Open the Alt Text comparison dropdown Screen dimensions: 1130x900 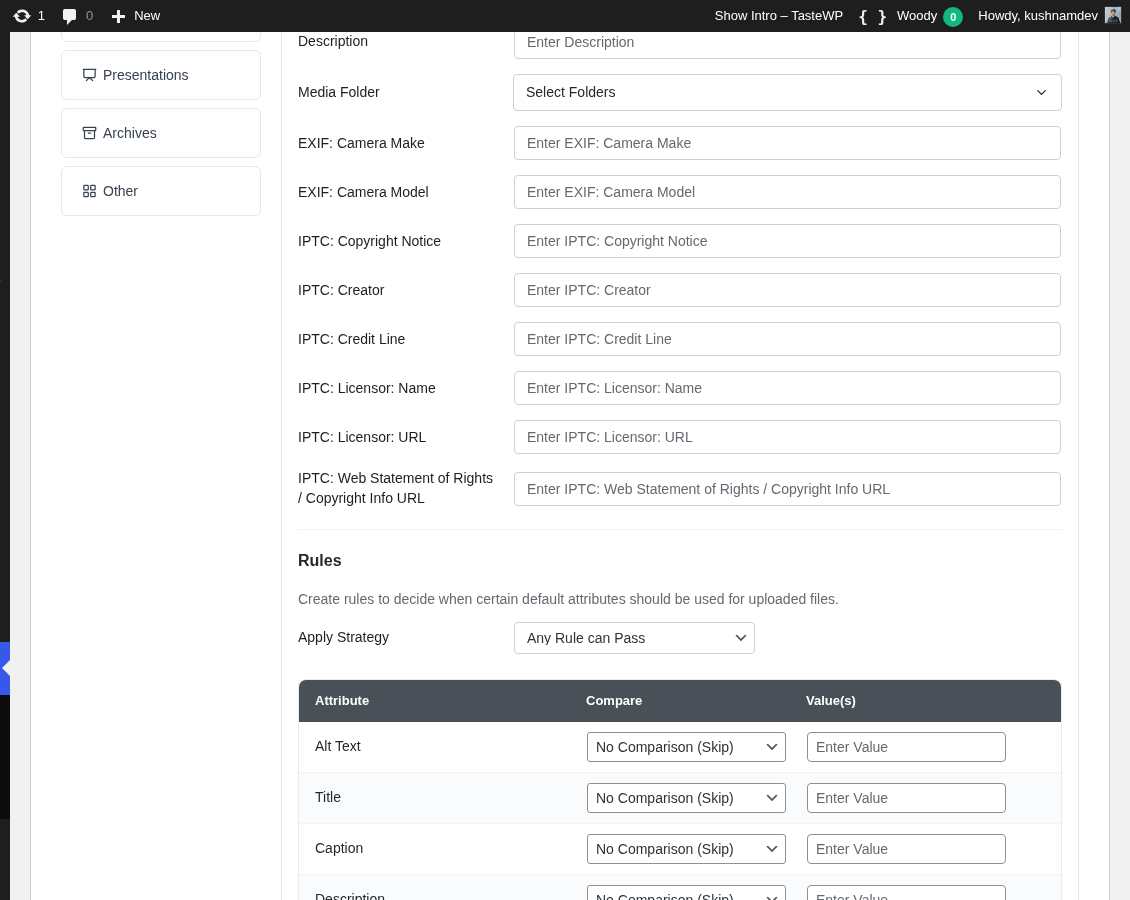[x=686, y=747]
